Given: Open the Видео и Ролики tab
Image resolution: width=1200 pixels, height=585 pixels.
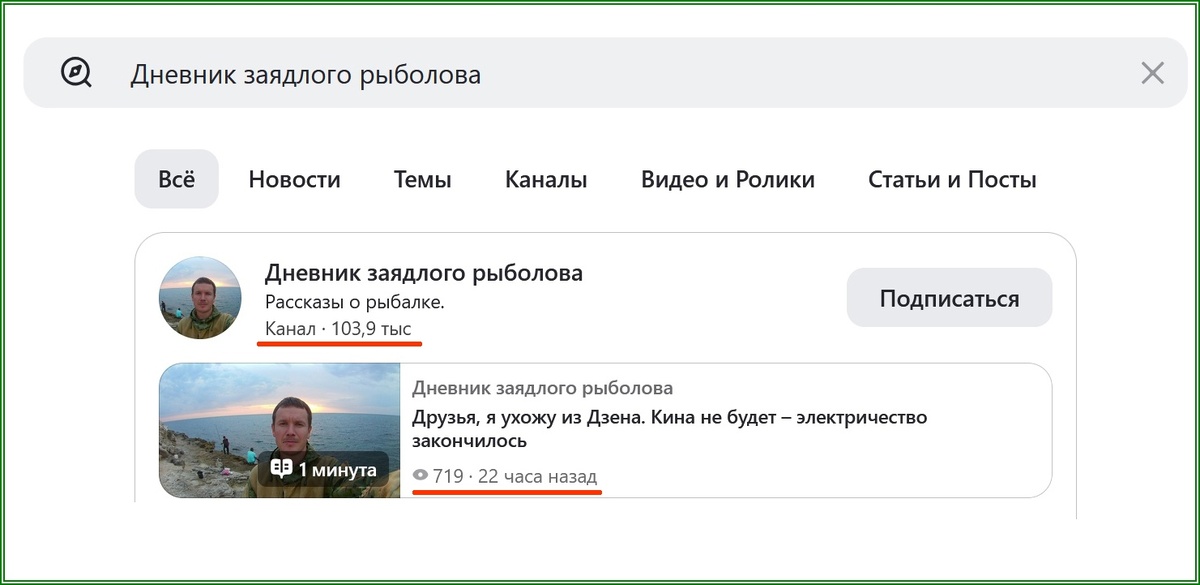Looking at the screenshot, I should [729, 179].
